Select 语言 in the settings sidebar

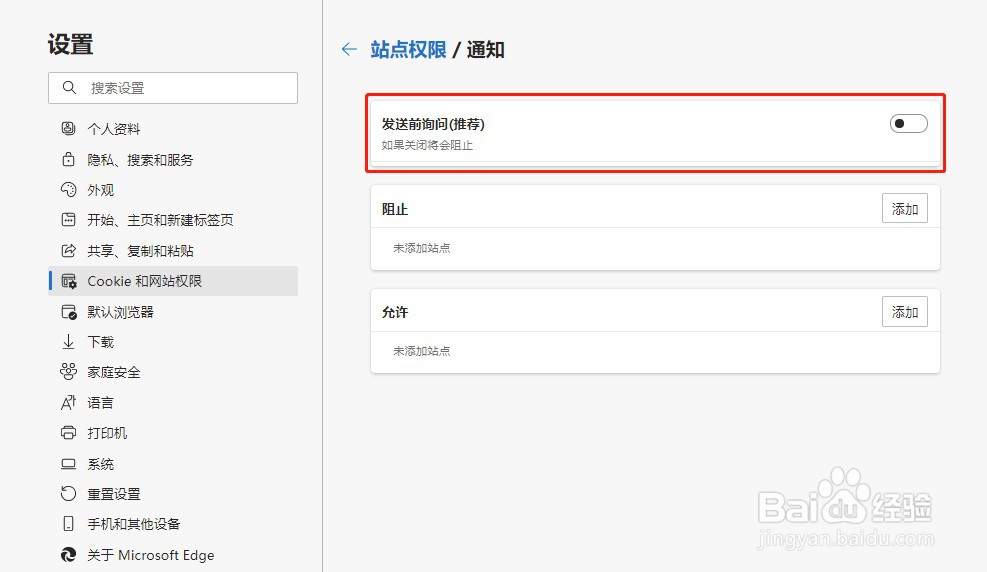[173, 403]
